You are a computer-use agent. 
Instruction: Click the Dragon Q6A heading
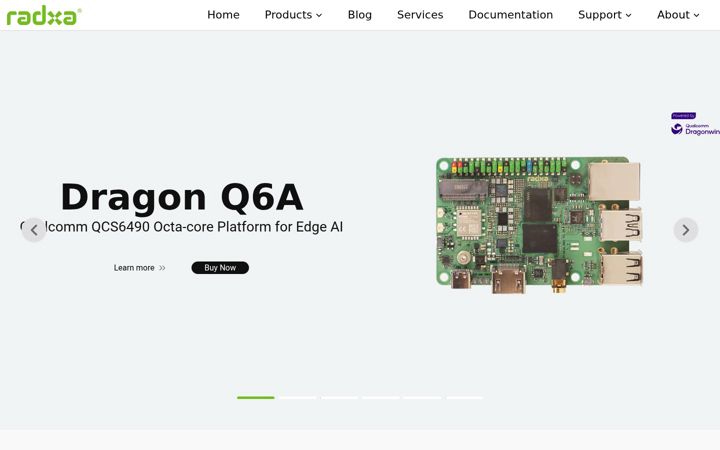coord(182,197)
